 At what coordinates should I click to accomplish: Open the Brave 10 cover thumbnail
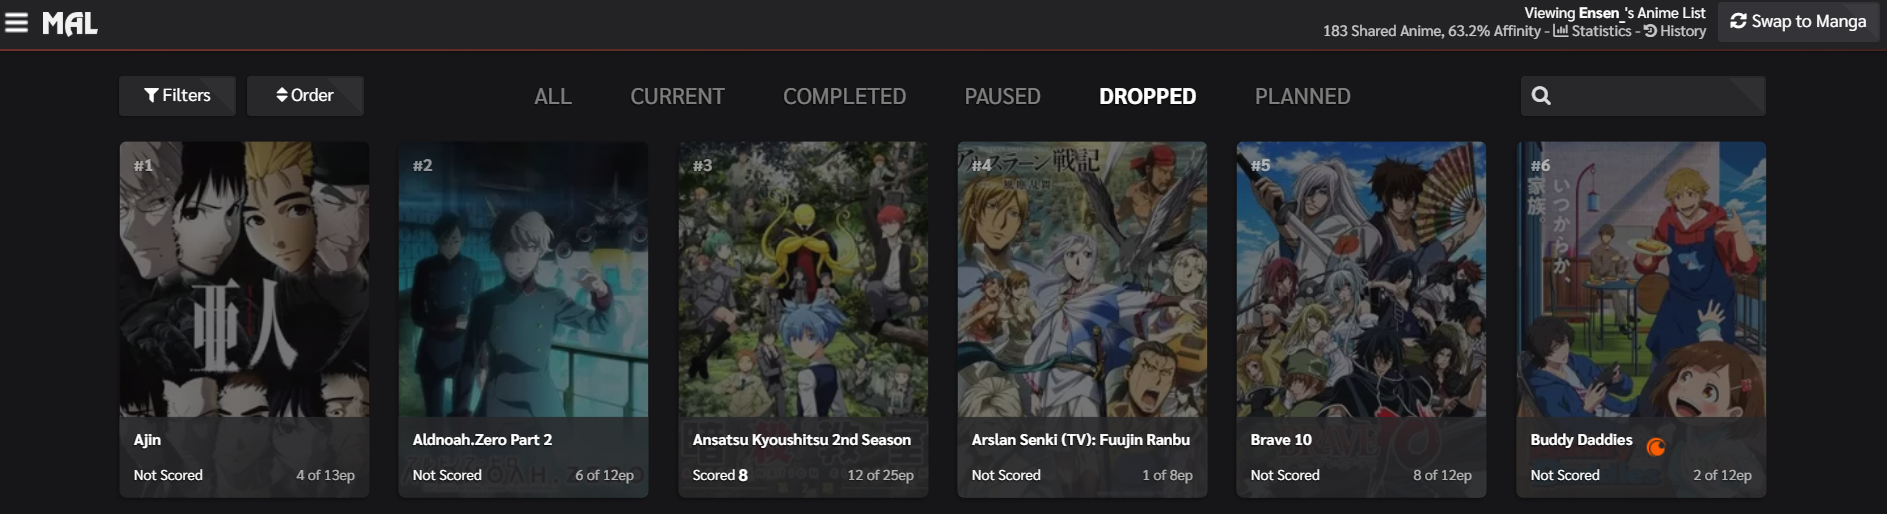pyautogui.click(x=1361, y=279)
